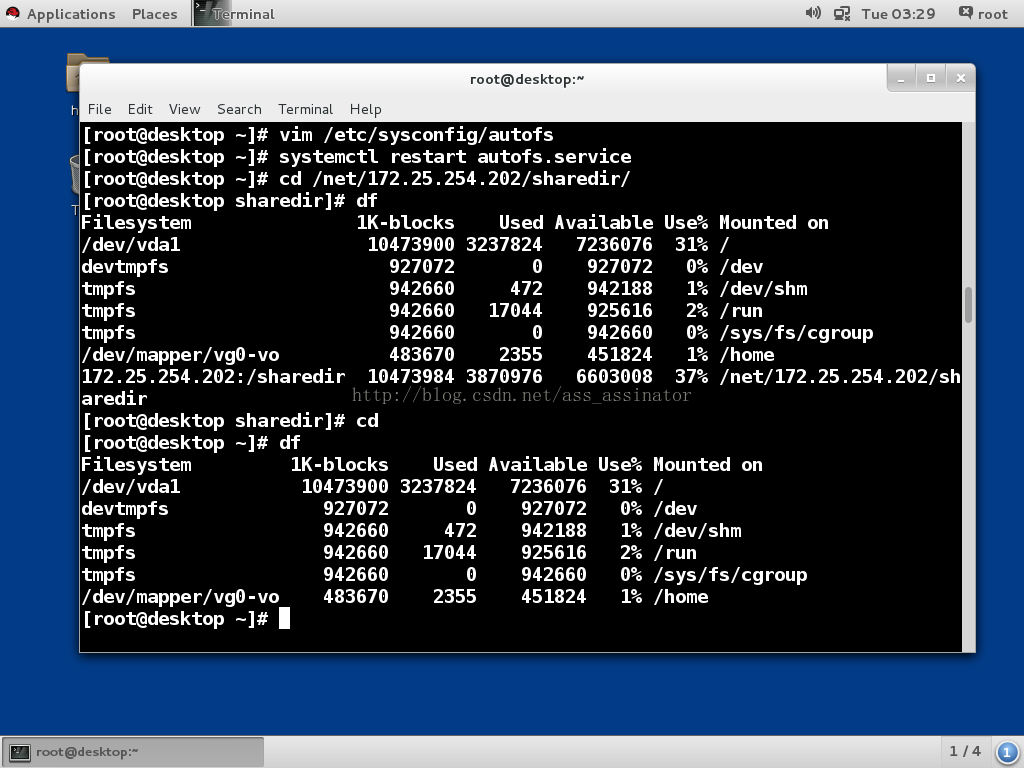Click the '1K-blocks' header in first df output
Viewport: 1024px width, 768px height.
[405, 223]
